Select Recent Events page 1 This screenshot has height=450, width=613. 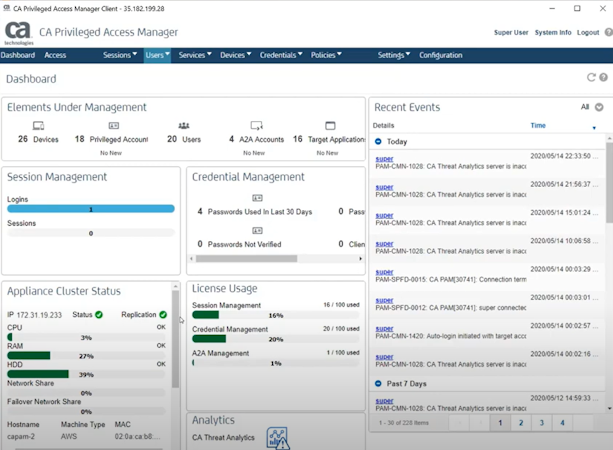tap(500, 423)
